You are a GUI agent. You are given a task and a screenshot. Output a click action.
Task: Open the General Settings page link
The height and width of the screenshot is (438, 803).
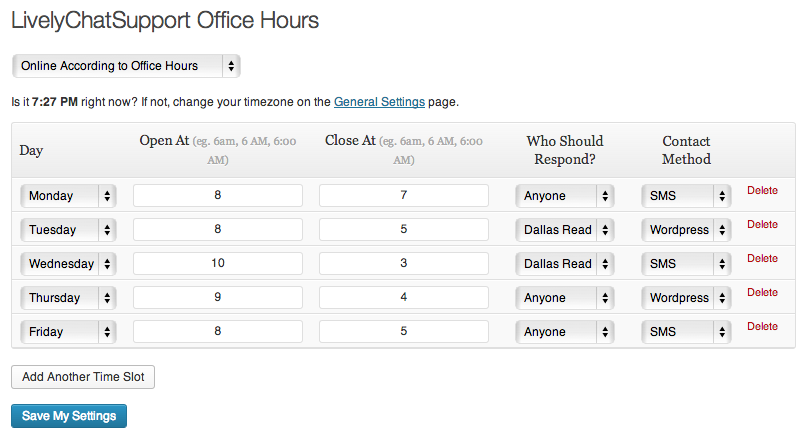pos(379,102)
